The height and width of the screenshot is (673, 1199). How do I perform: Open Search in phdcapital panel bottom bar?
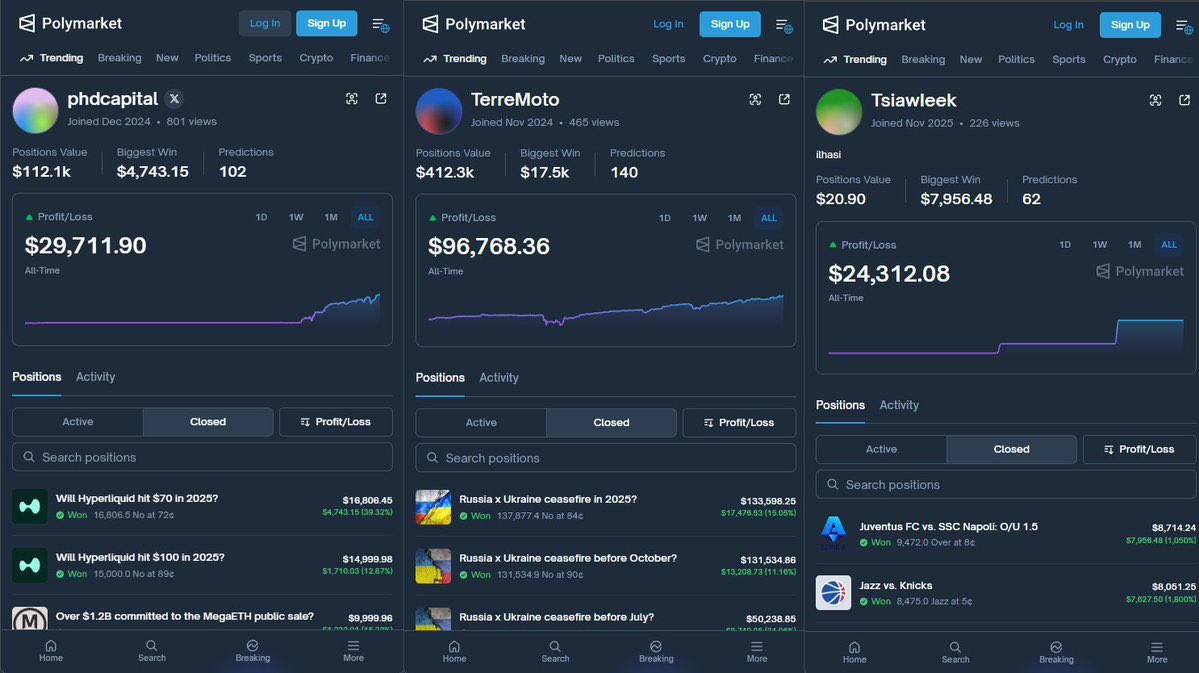coord(151,651)
